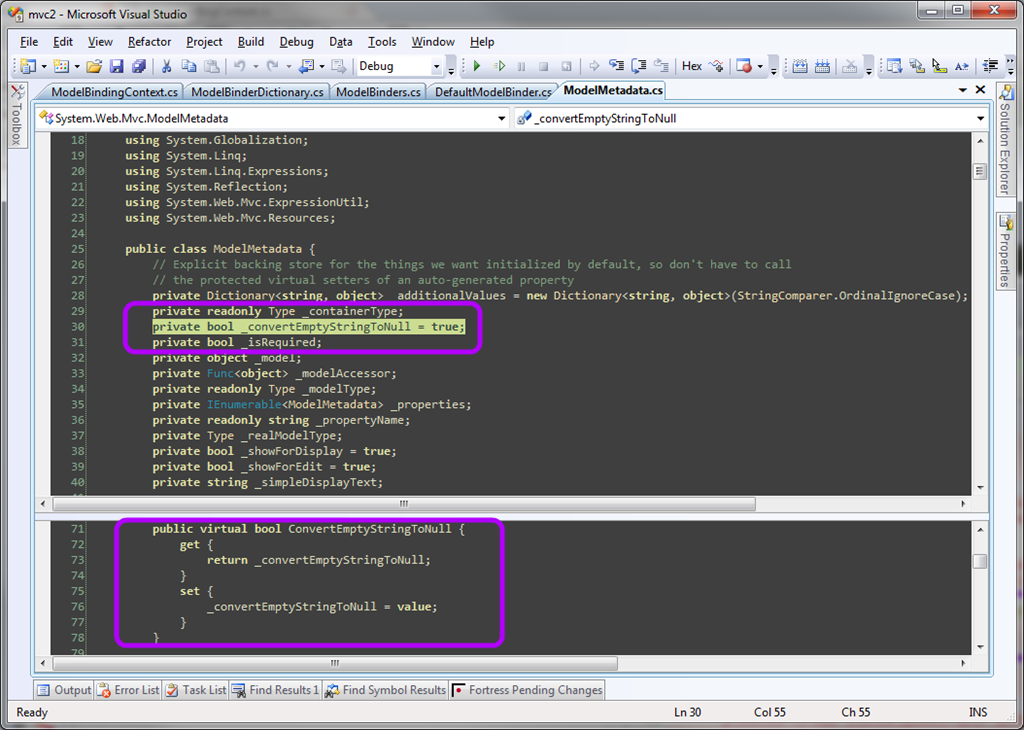Switch to the ModelBinders.cs tab
The image size is (1024, 730).
(378, 91)
